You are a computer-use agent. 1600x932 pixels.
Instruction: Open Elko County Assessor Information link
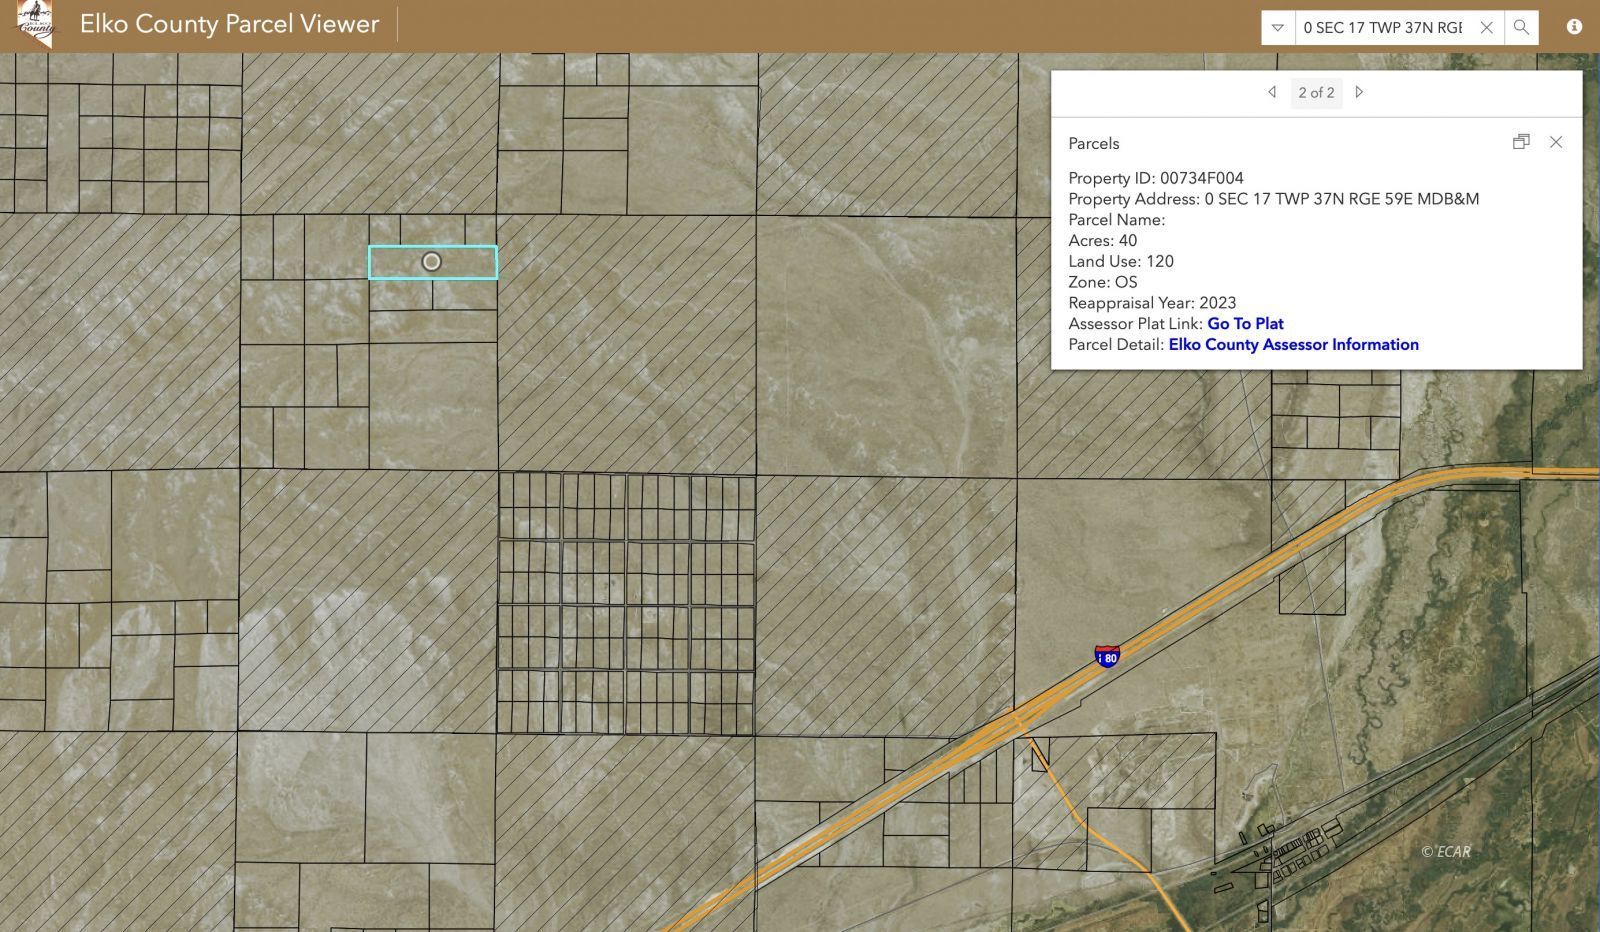(1293, 344)
